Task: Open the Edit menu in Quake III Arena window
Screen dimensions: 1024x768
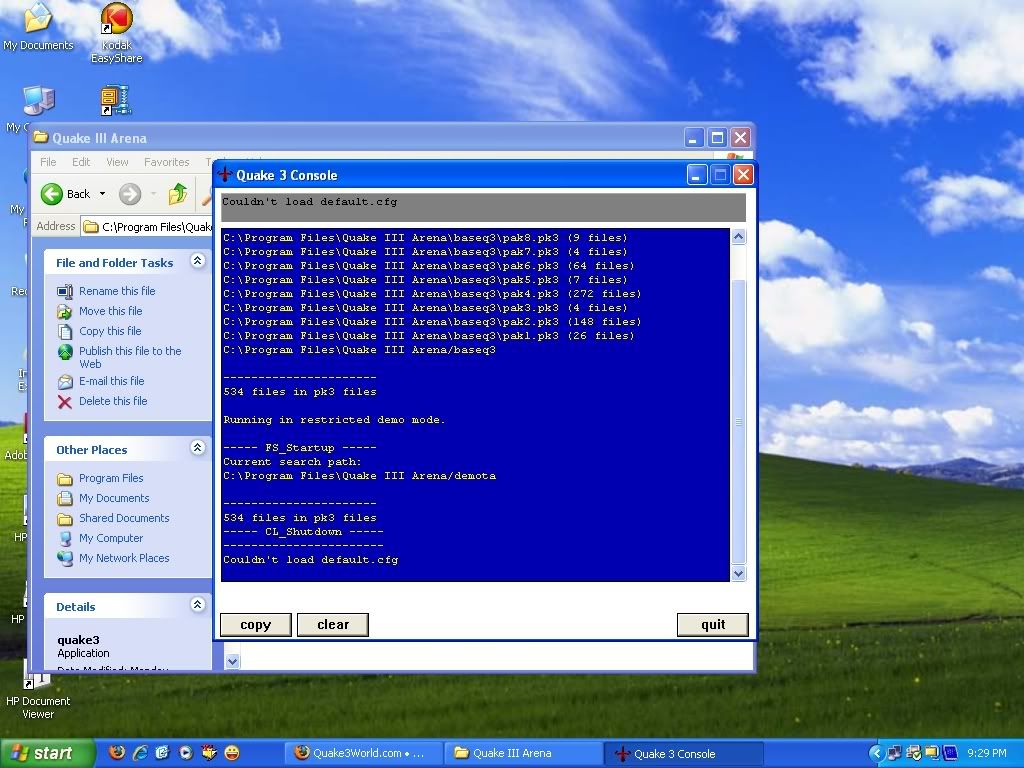Action: [x=81, y=162]
